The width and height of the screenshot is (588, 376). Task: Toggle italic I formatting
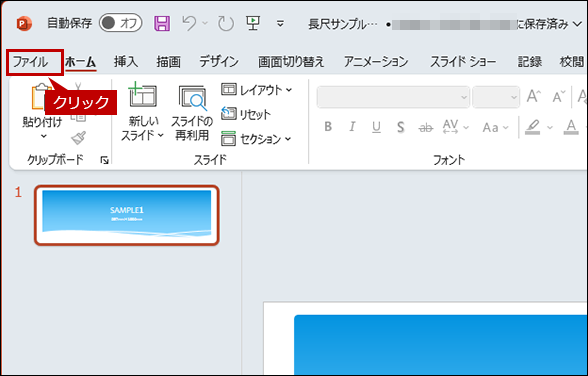(352, 127)
